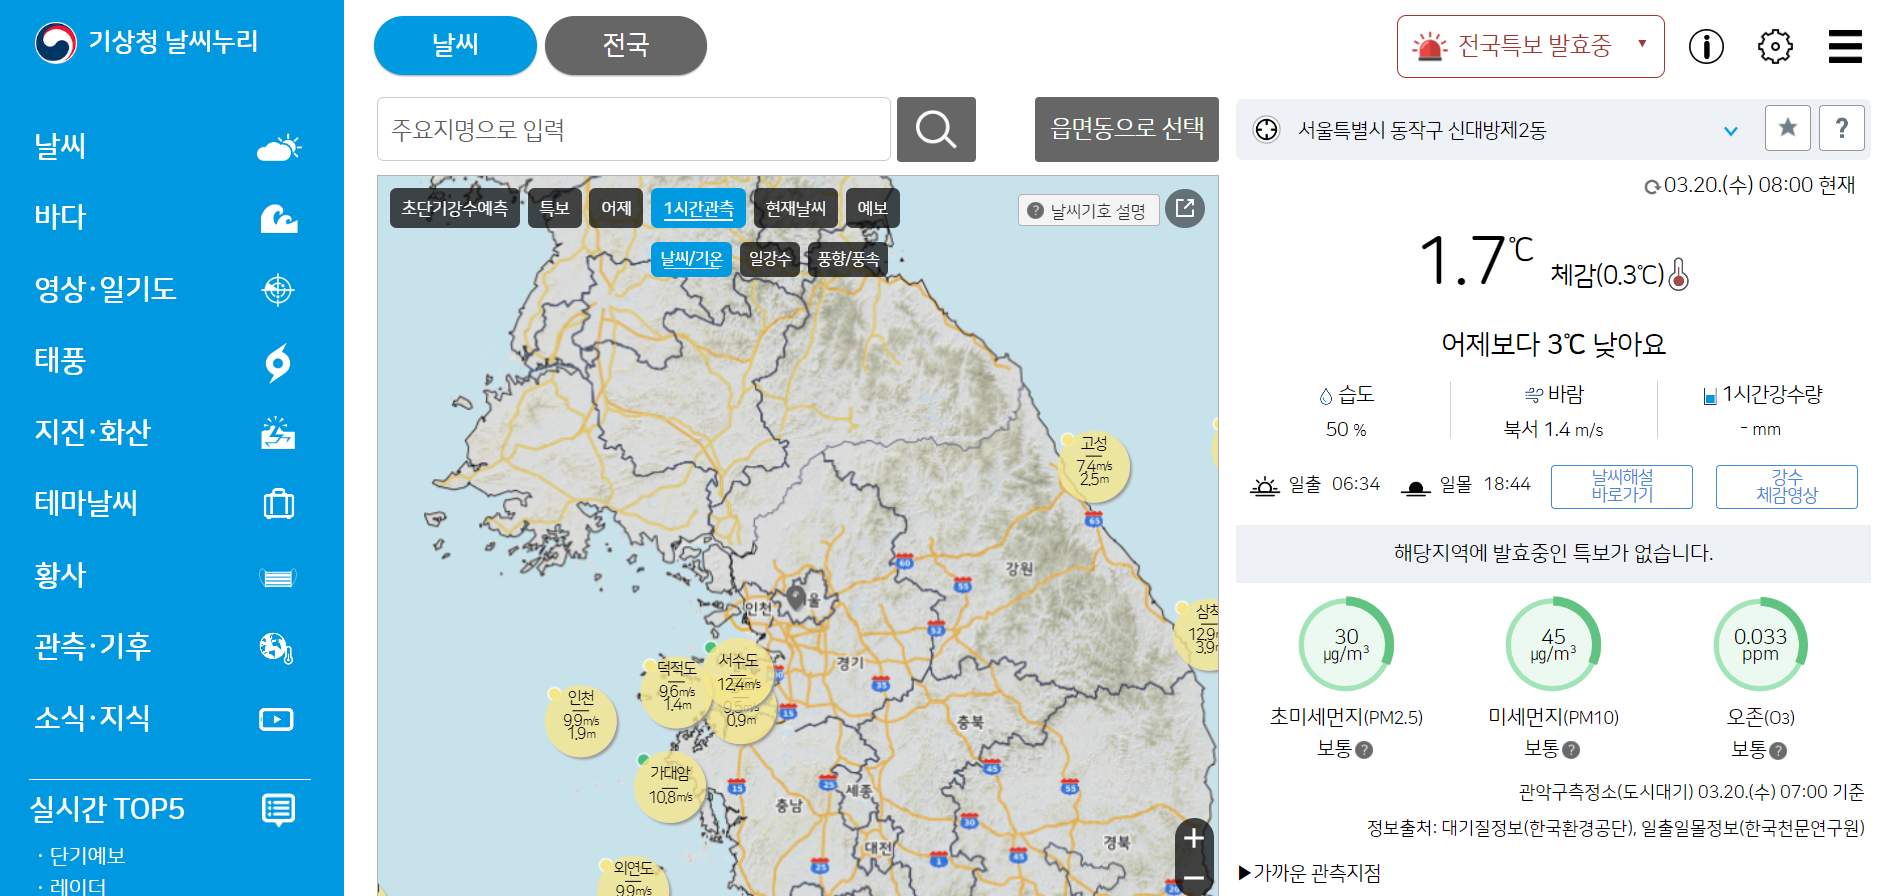Click the Seoul location pin on map

tap(796, 598)
